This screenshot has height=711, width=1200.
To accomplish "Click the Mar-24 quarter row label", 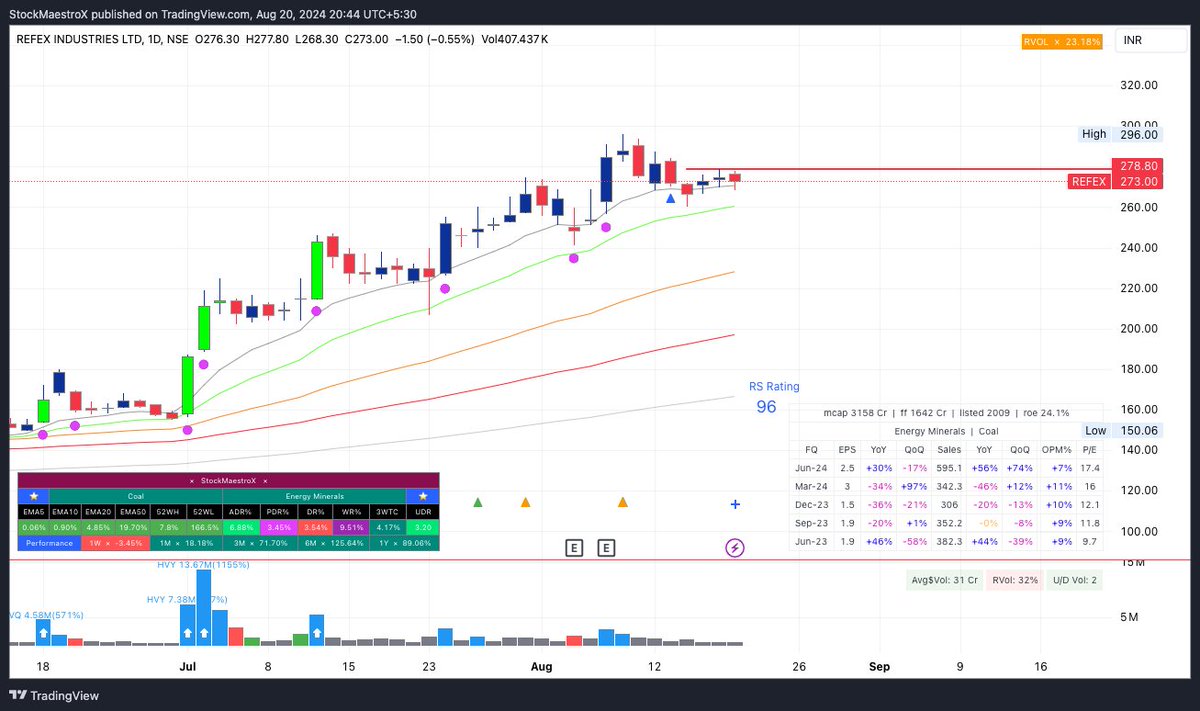I will click(811, 485).
